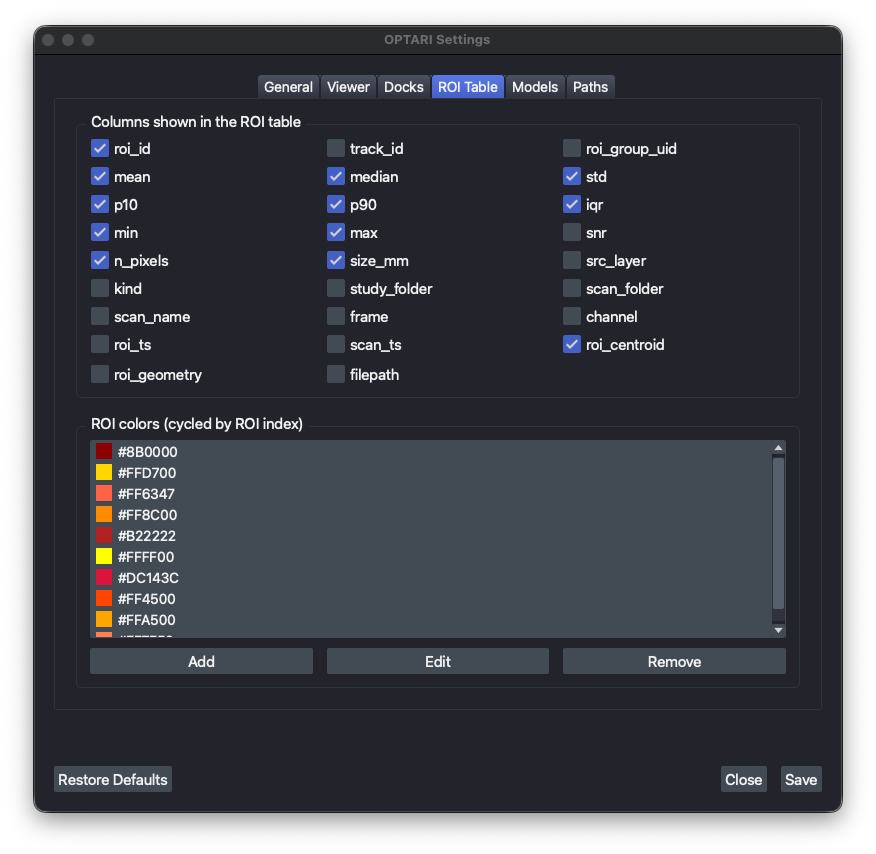Image resolution: width=876 pixels, height=854 pixels.
Task: Click the ROI colors scrollbar thumb
Action: pos(778,533)
